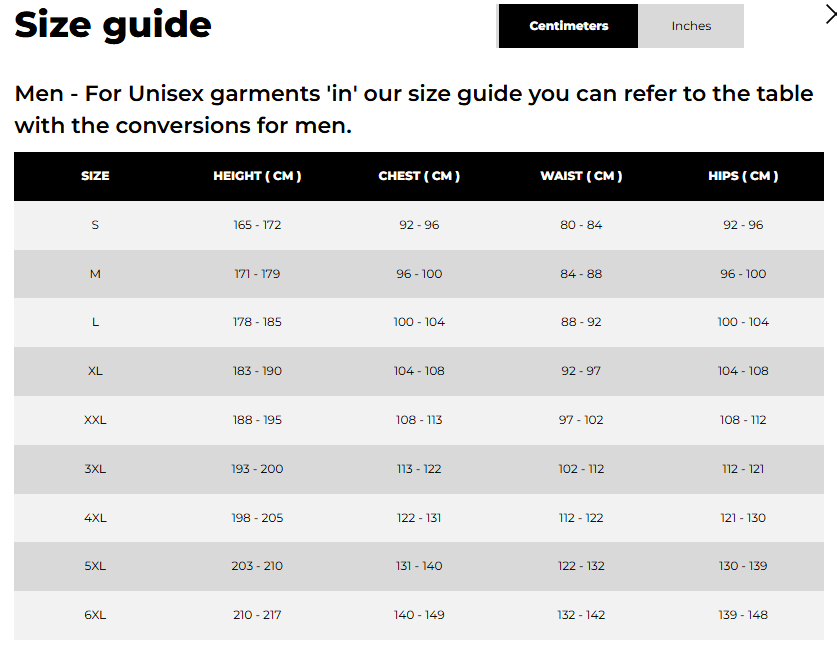Image resolution: width=837 pixels, height=646 pixels.
Task: Switch units to Centimeters
Action: click(x=568, y=26)
